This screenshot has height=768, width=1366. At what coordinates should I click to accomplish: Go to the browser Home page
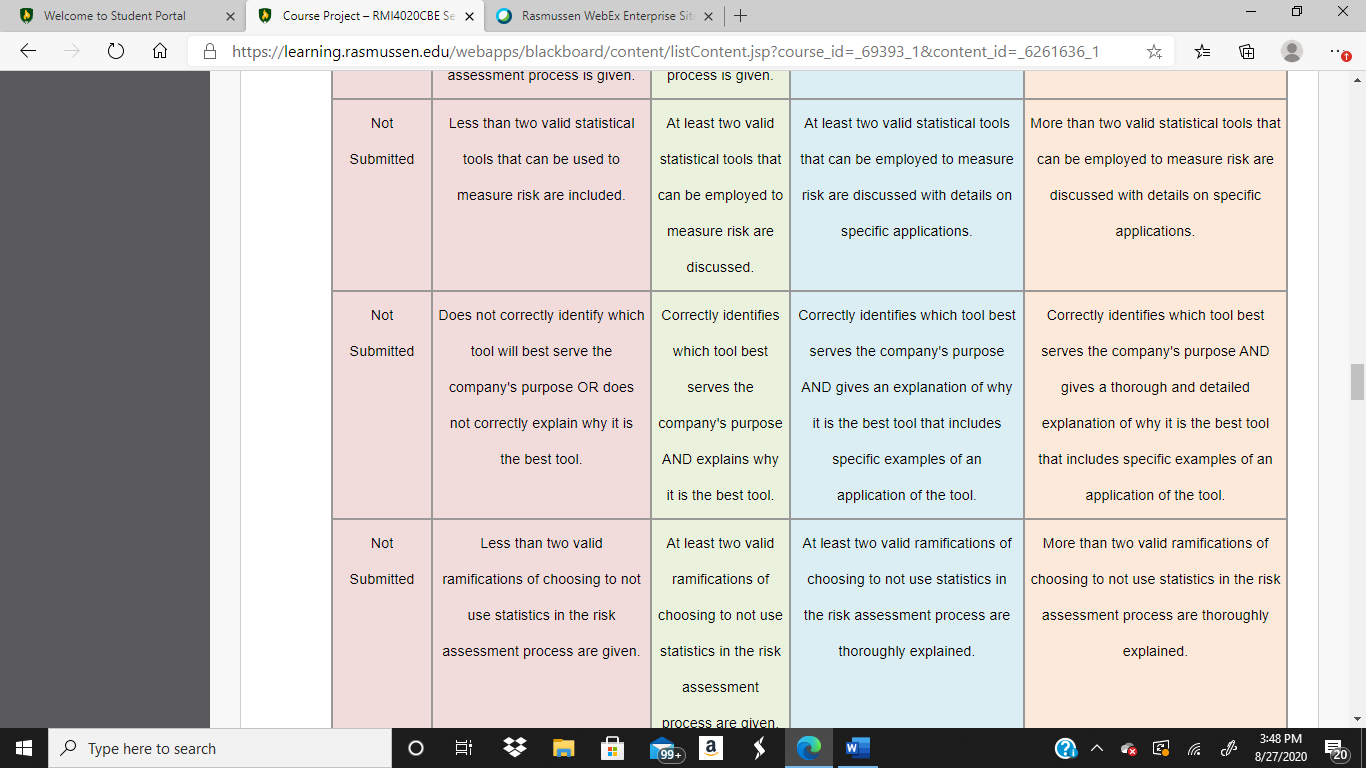click(x=160, y=51)
